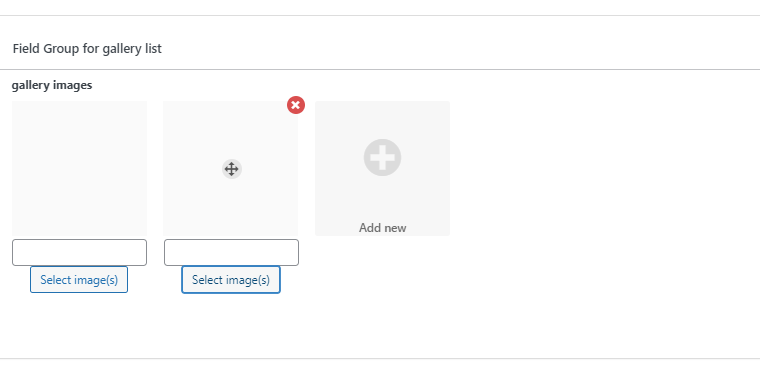Select the first empty gallery image placeholder
This screenshot has height=368, width=760.
click(x=79, y=168)
